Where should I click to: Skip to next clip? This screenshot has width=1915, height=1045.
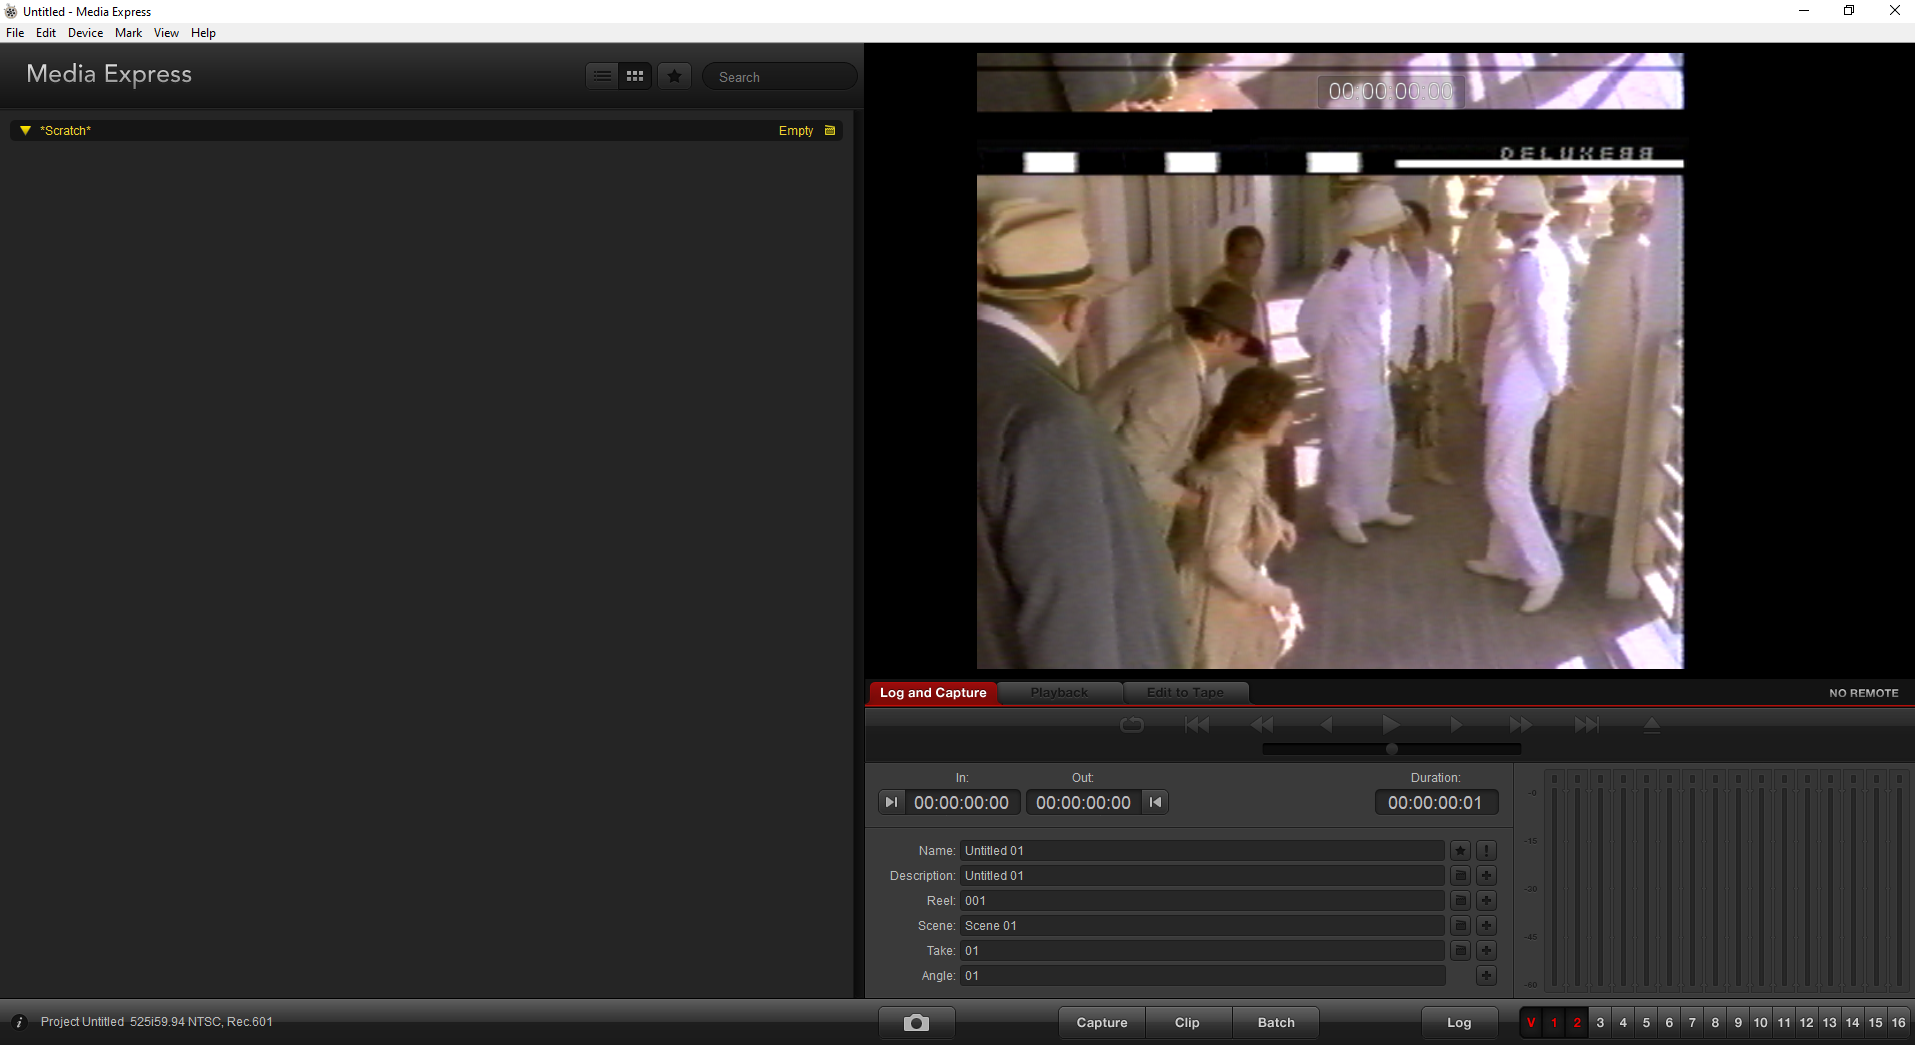(1587, 725)
